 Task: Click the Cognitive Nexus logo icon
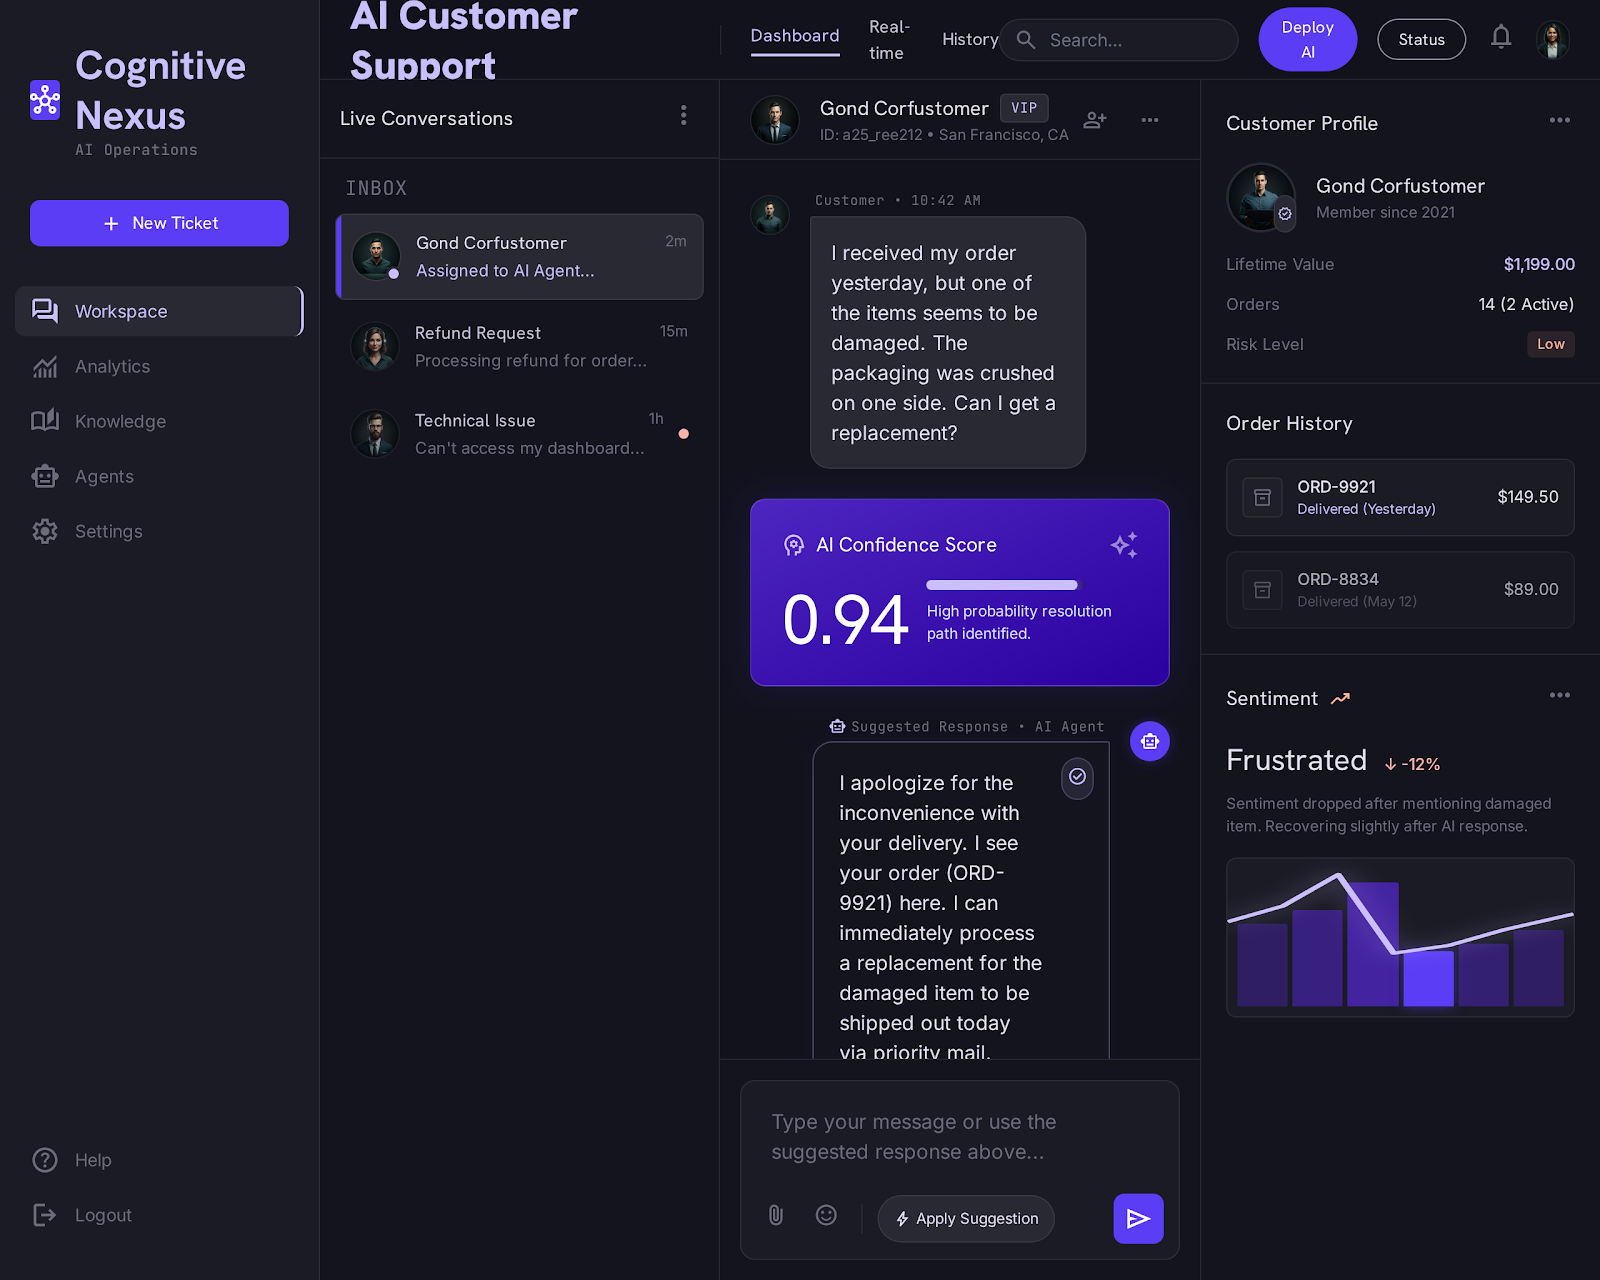pyautogui.click(x=45, y=100)
